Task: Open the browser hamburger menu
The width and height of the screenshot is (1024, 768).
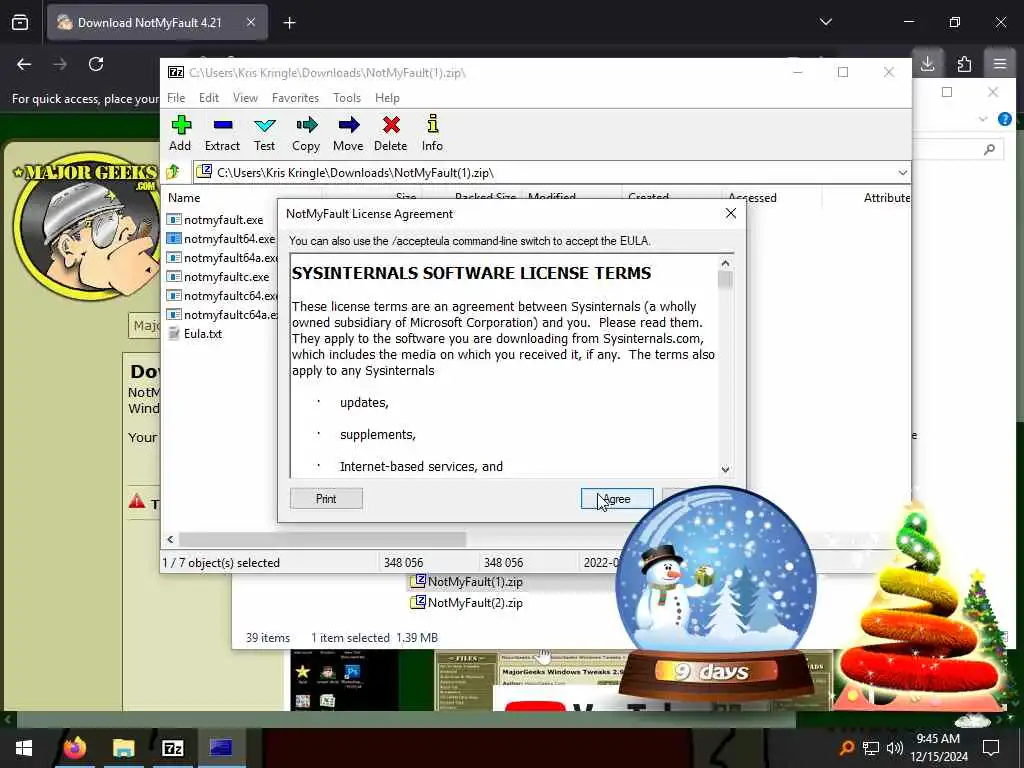Action: coord(1000,64)
